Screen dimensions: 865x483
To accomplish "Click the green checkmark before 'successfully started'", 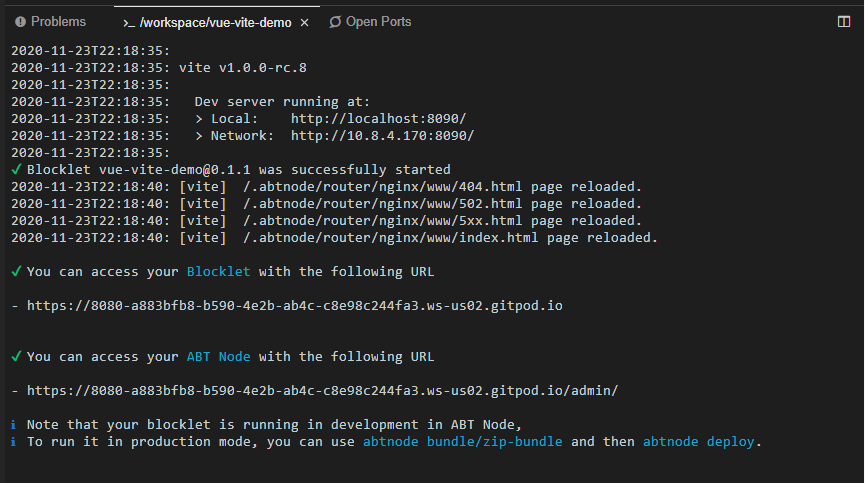I will point(15,169).
